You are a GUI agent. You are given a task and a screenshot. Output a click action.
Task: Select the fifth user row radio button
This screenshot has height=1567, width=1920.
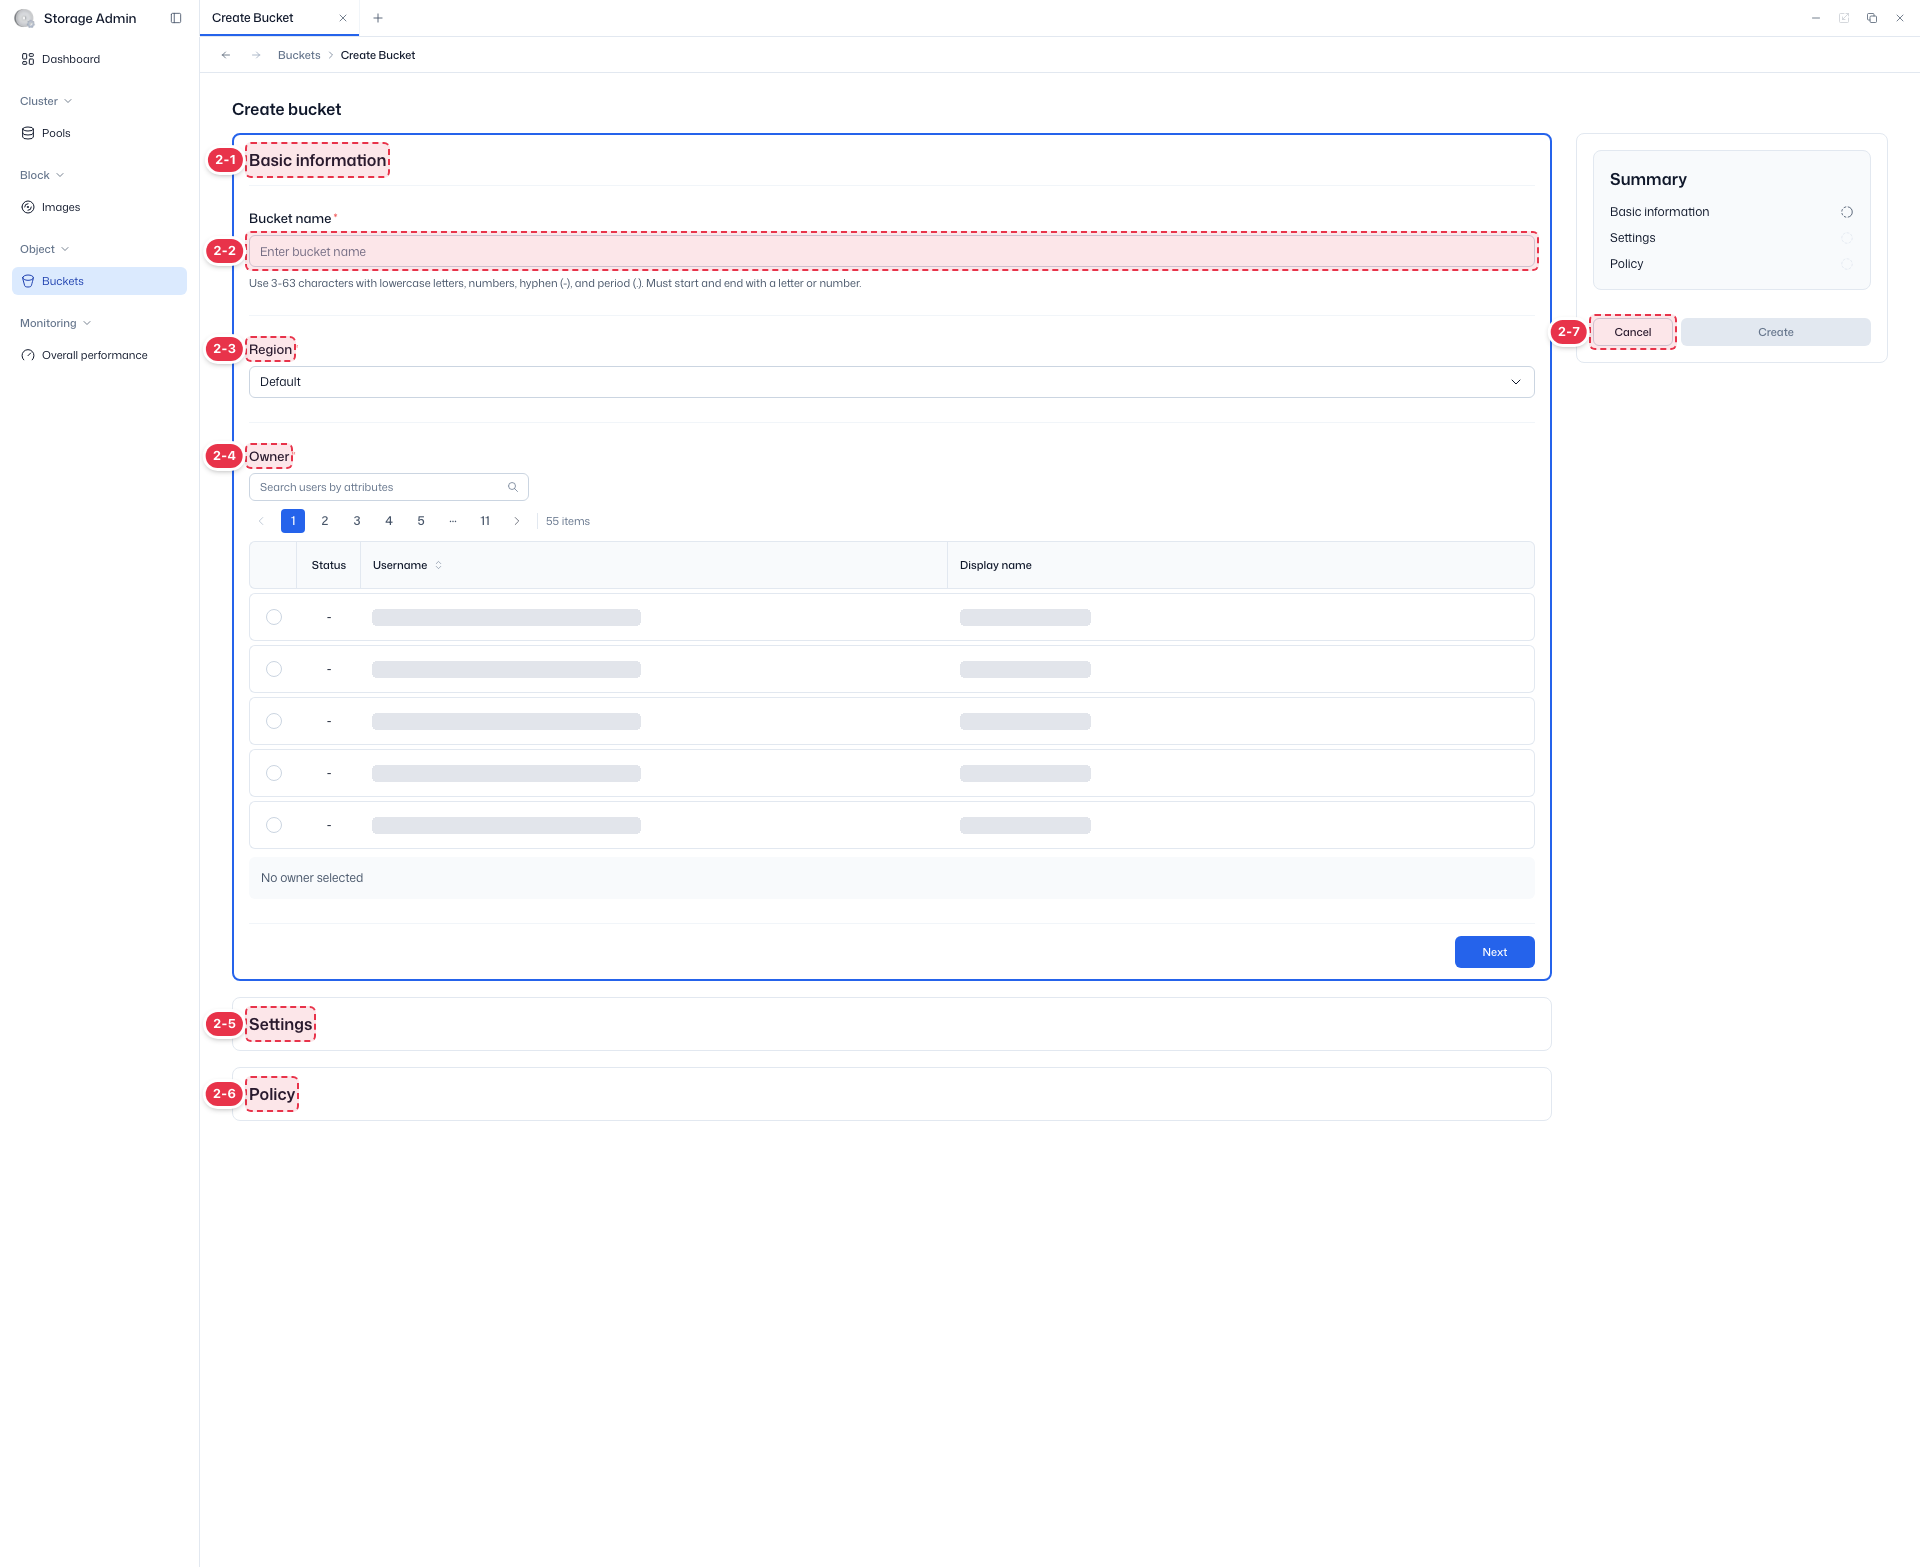[x=274, y=825]
